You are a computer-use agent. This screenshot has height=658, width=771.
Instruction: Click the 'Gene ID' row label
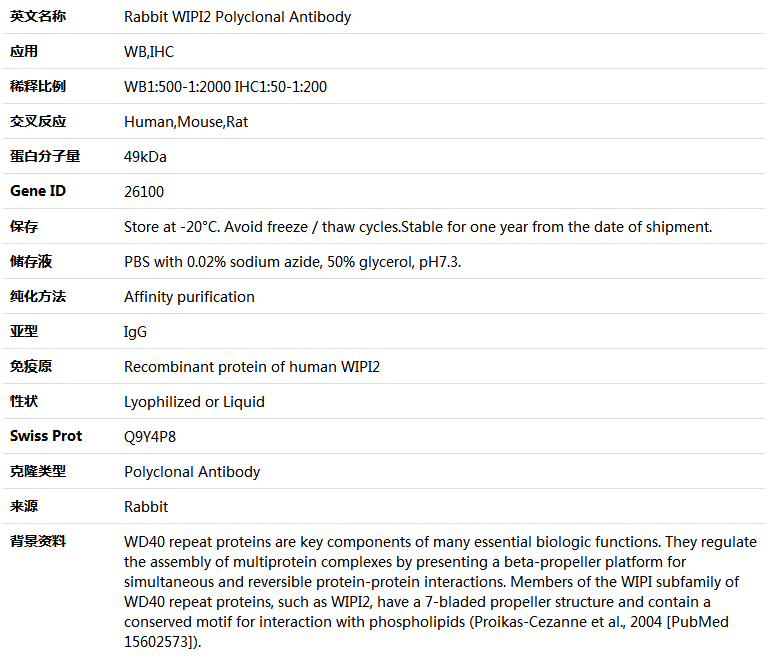[x=38, y=191]
